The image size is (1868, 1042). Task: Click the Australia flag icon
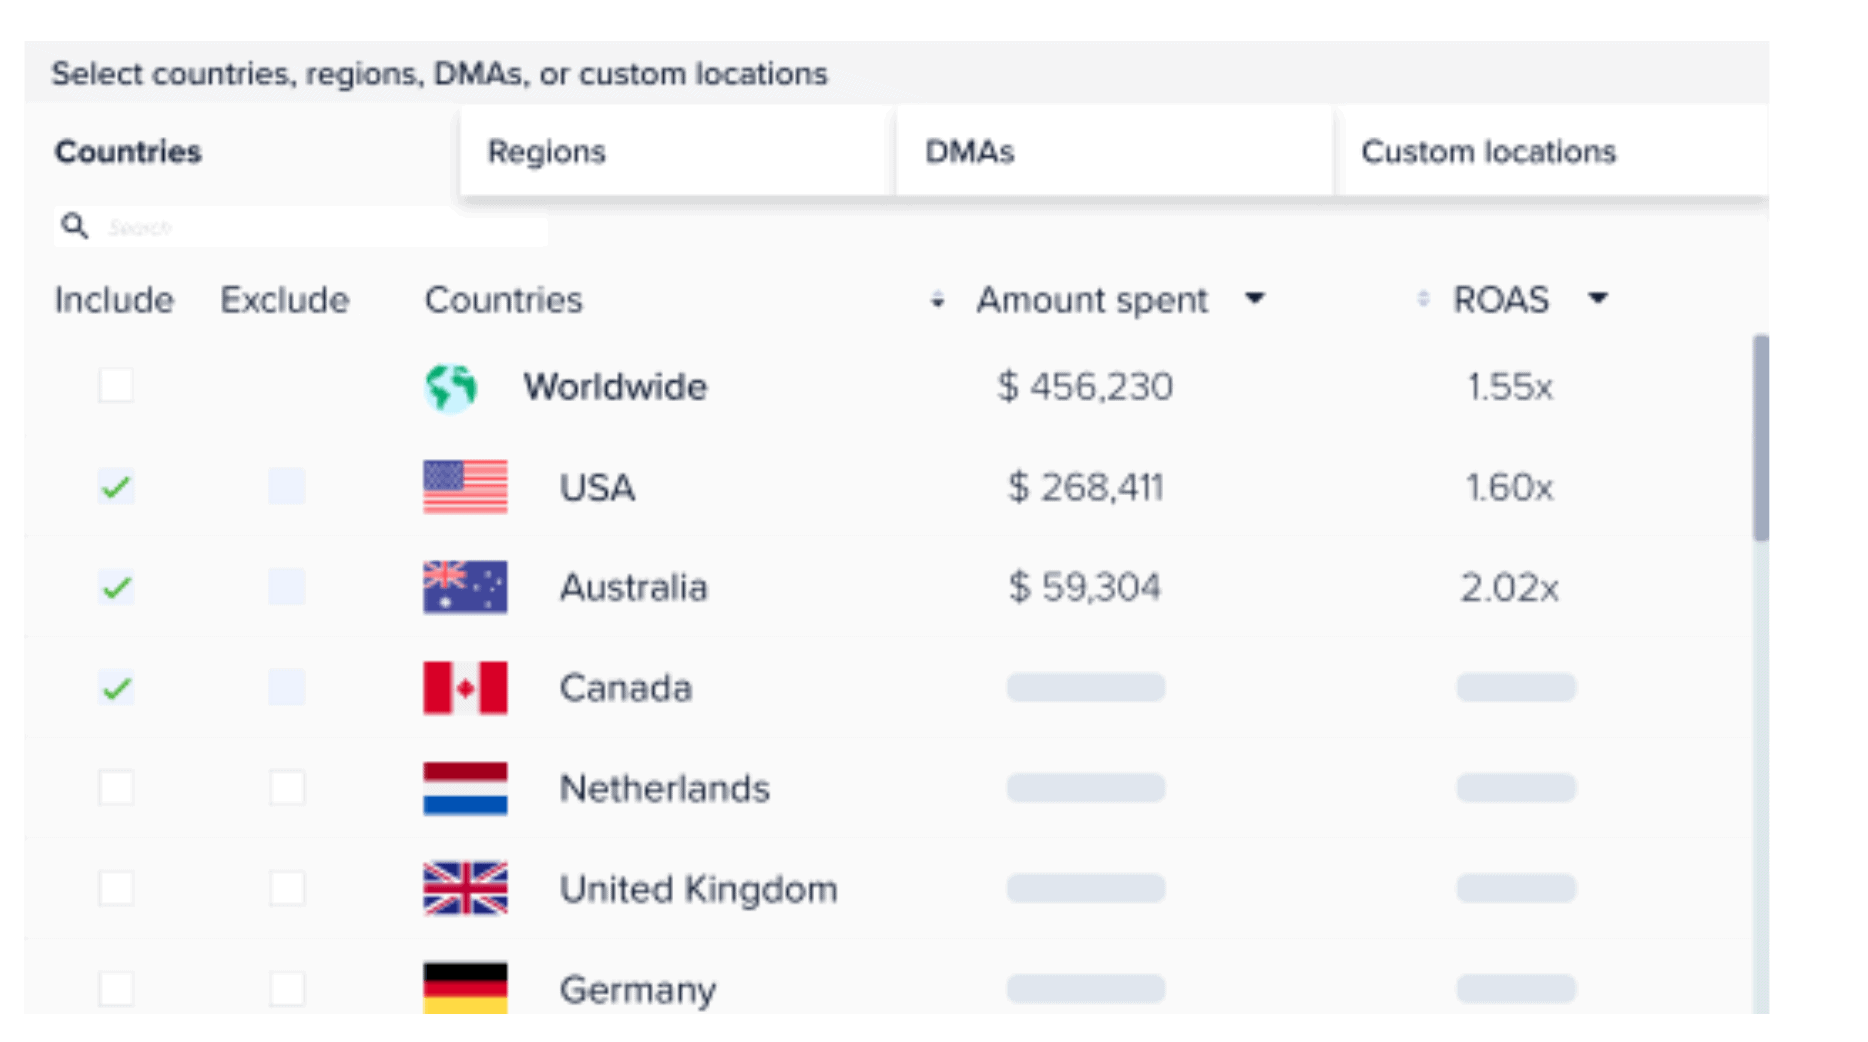click(x=465, y=587)
